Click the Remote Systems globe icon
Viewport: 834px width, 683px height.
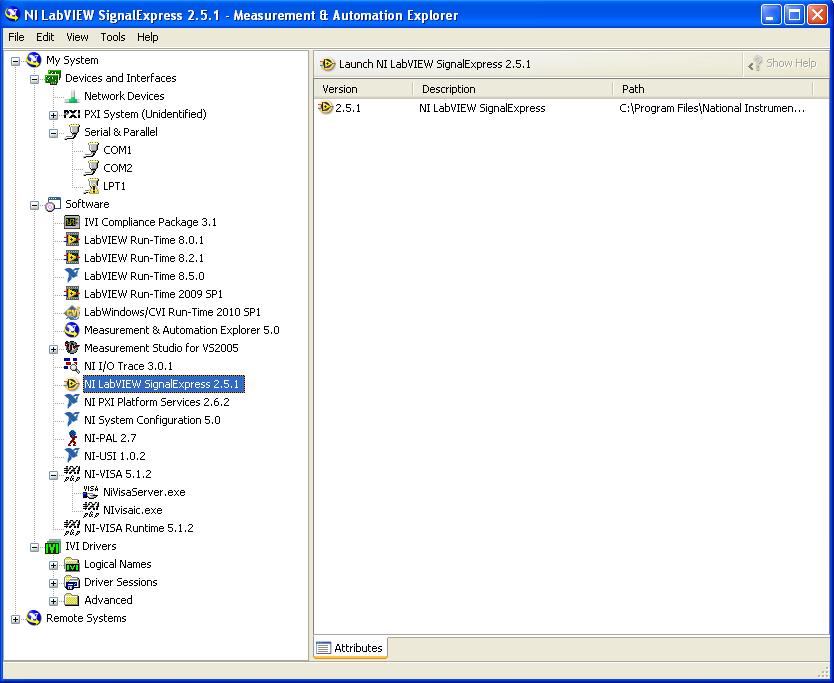34,618
